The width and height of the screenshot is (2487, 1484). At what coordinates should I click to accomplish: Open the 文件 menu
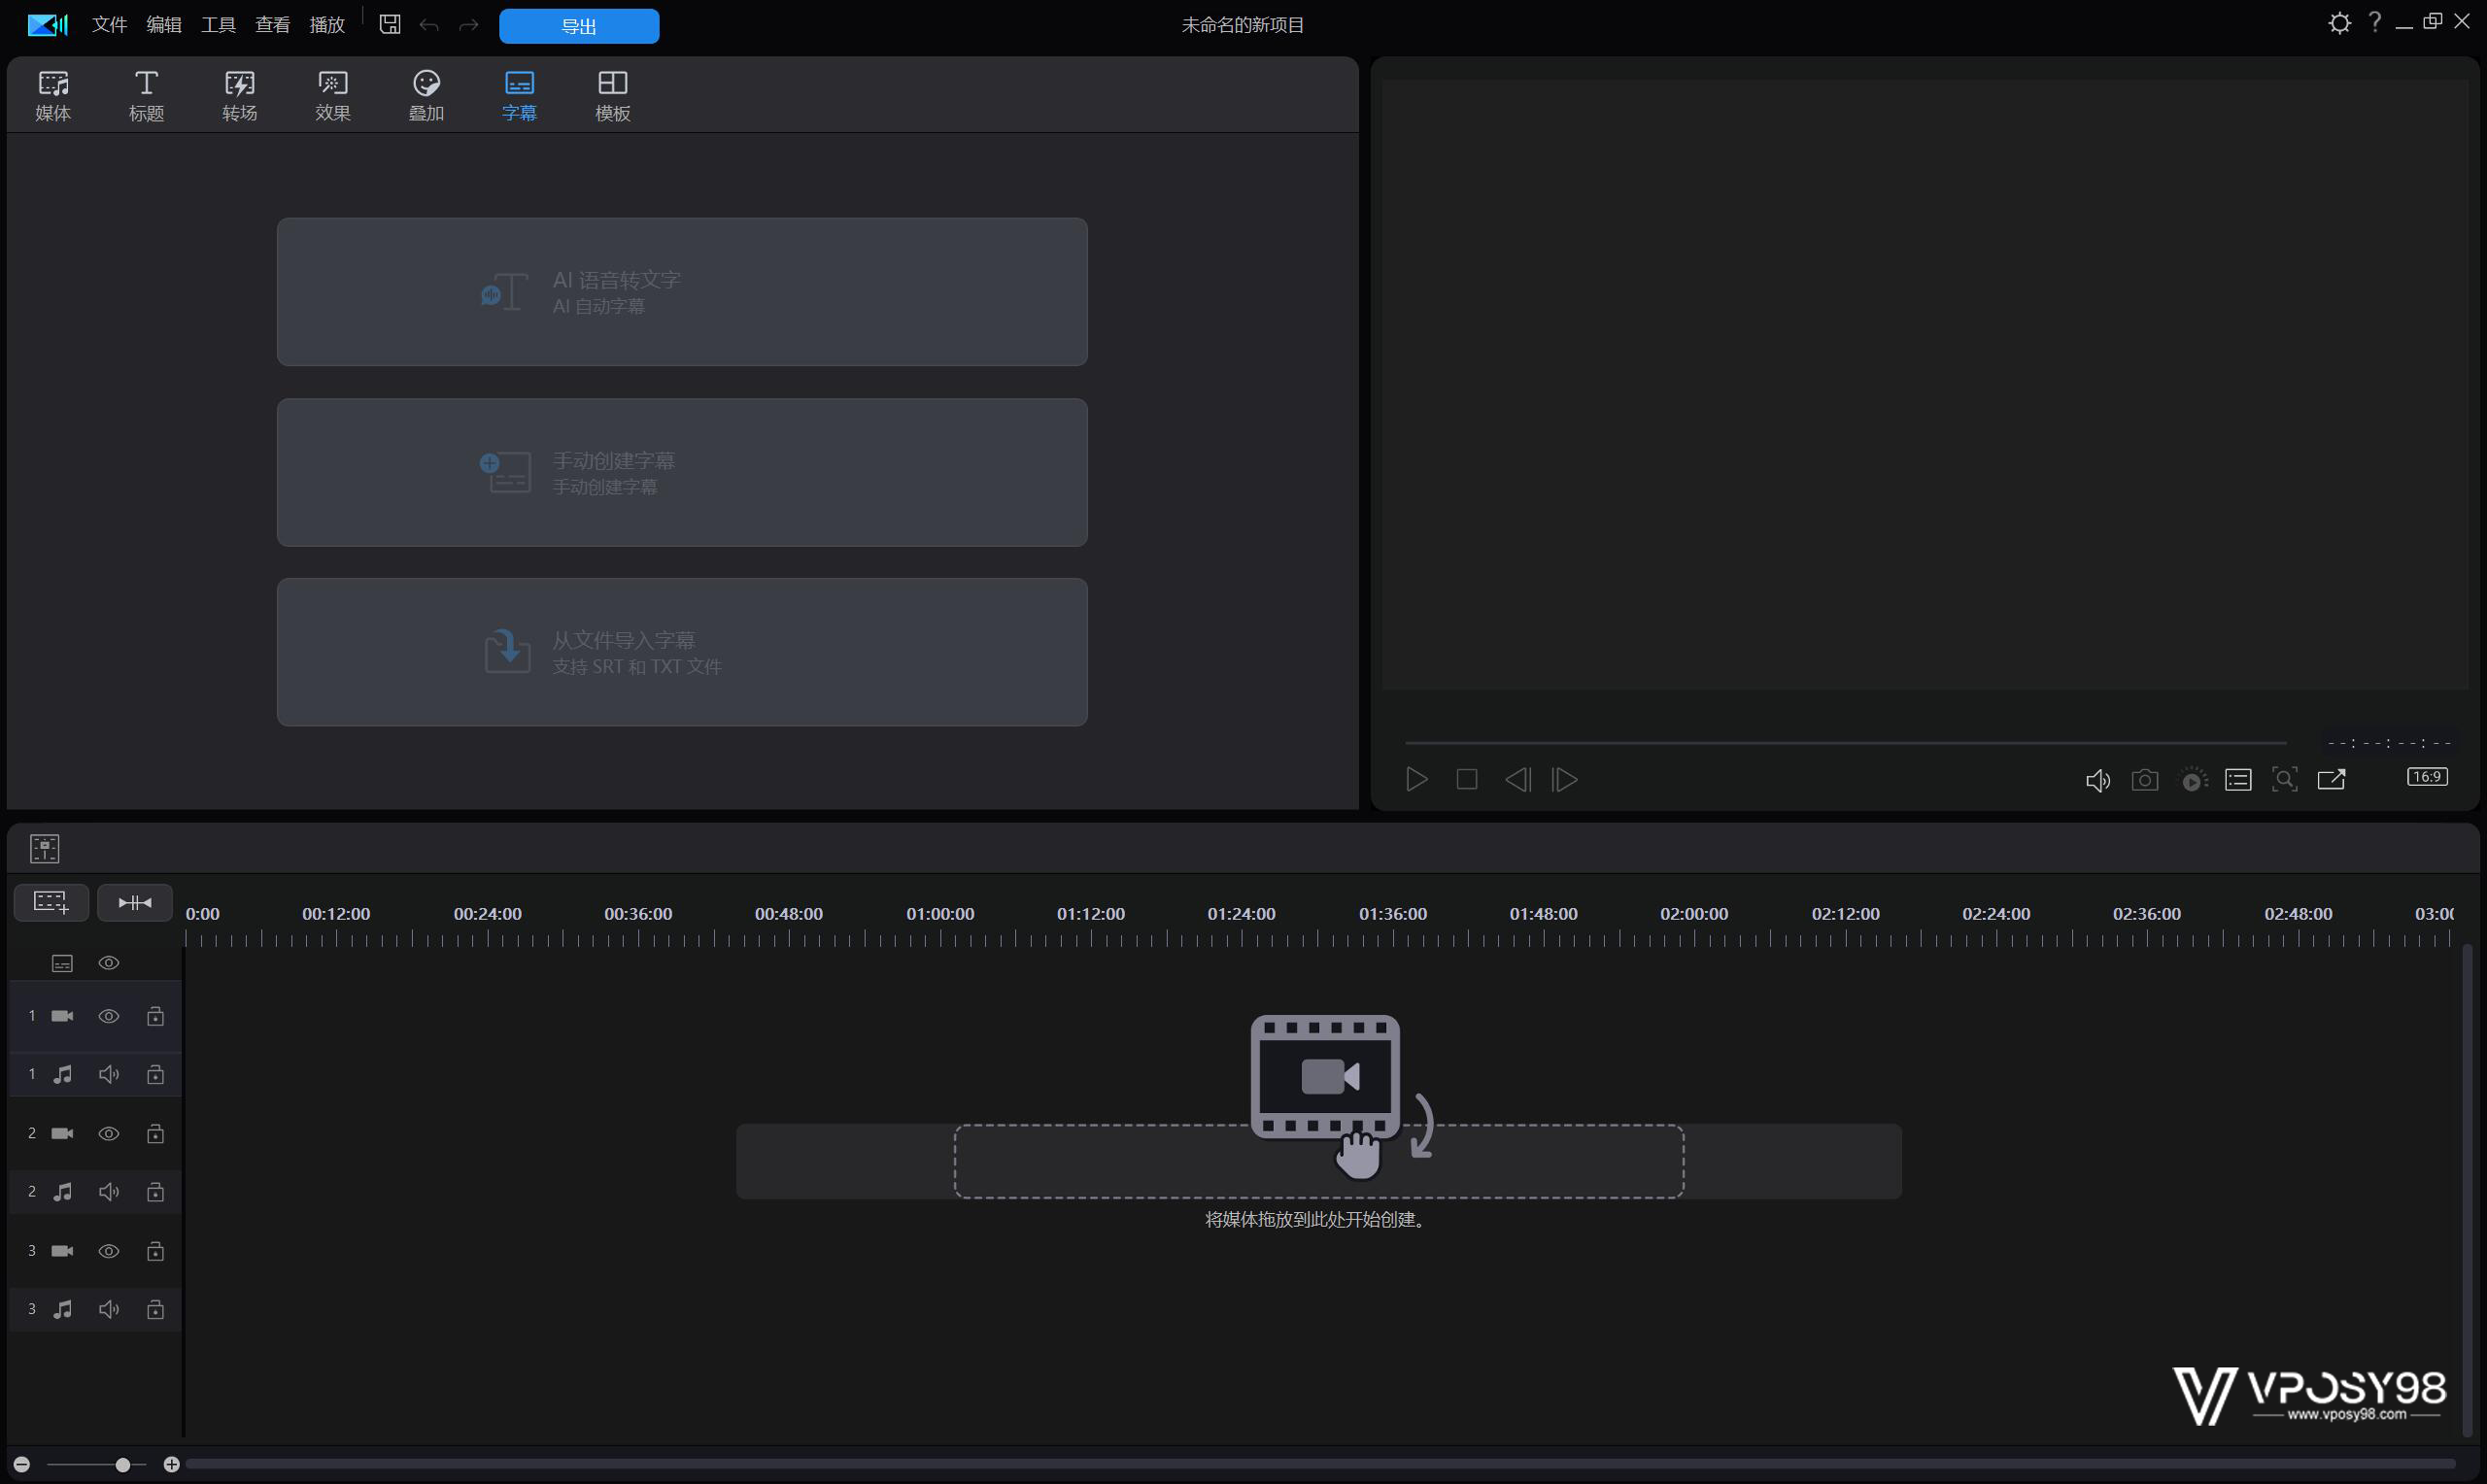109,25
